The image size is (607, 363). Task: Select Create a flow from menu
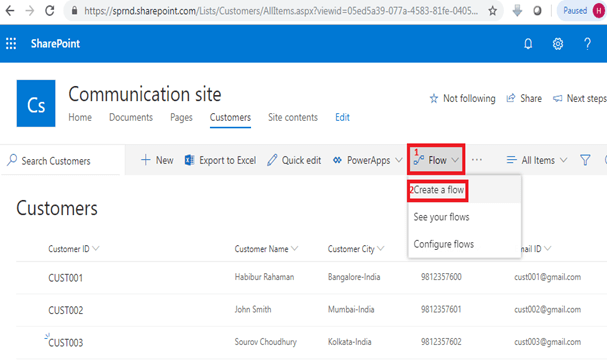pyautogui.click(x=439, y=190)
